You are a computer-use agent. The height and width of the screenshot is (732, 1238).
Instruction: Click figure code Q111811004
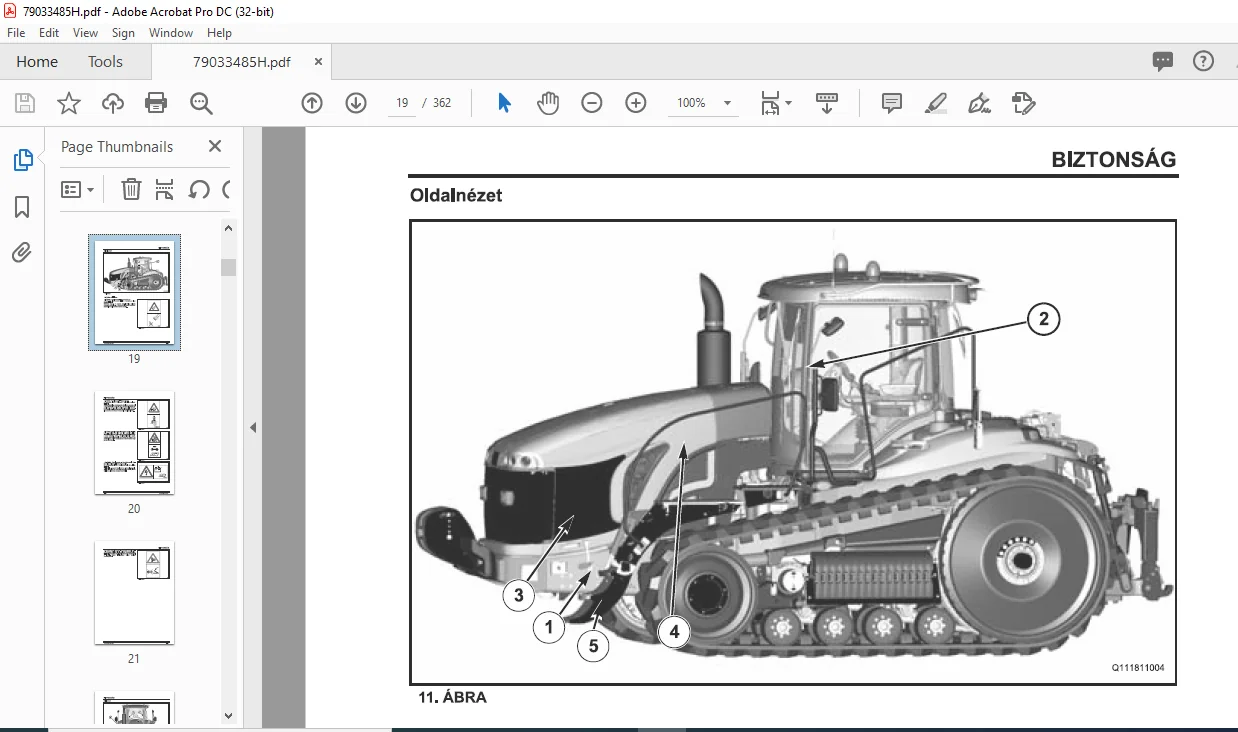[x=1138, y=668]
